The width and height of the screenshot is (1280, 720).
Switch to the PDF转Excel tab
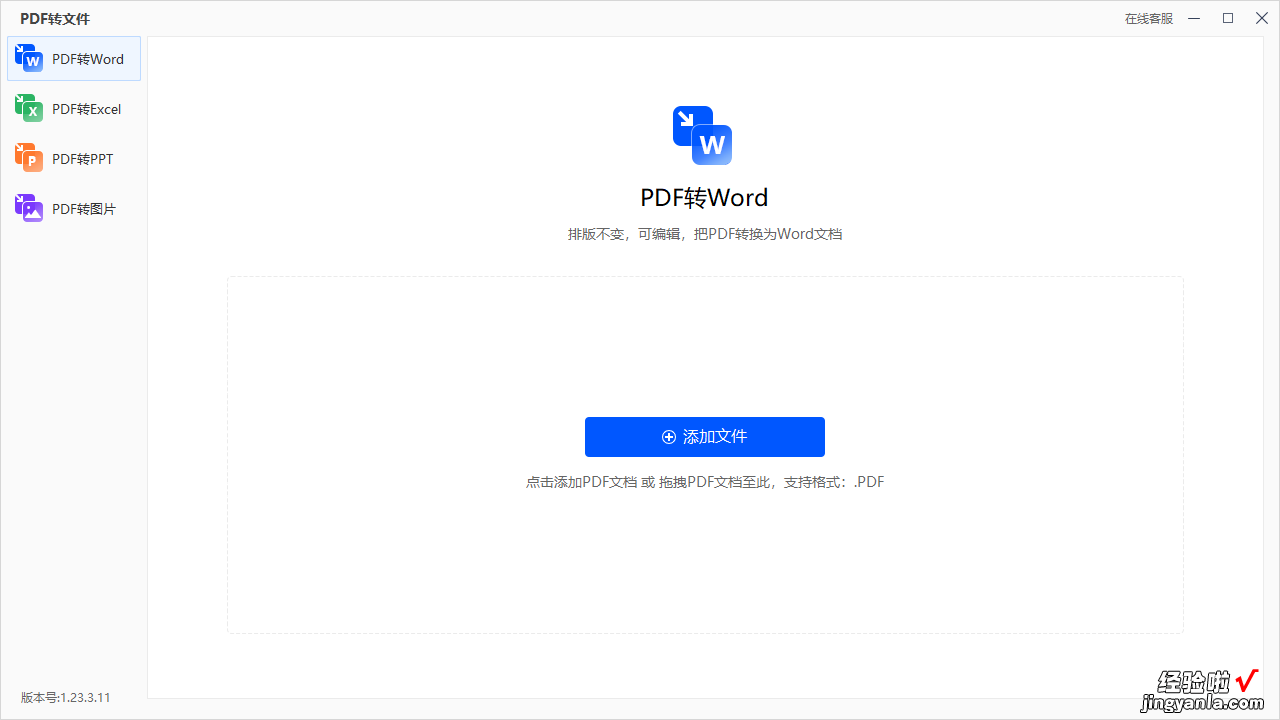tap(74, 109)
